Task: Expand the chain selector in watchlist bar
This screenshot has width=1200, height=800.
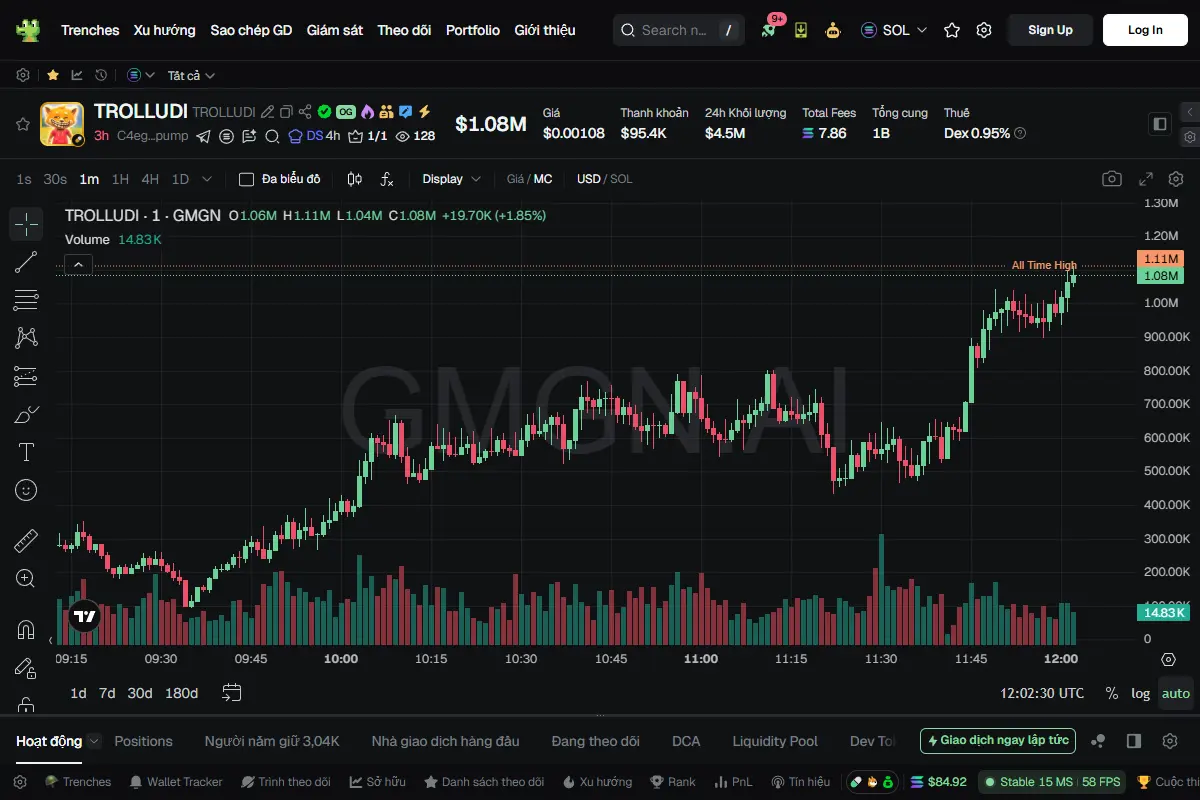Action: pos(141,75)
